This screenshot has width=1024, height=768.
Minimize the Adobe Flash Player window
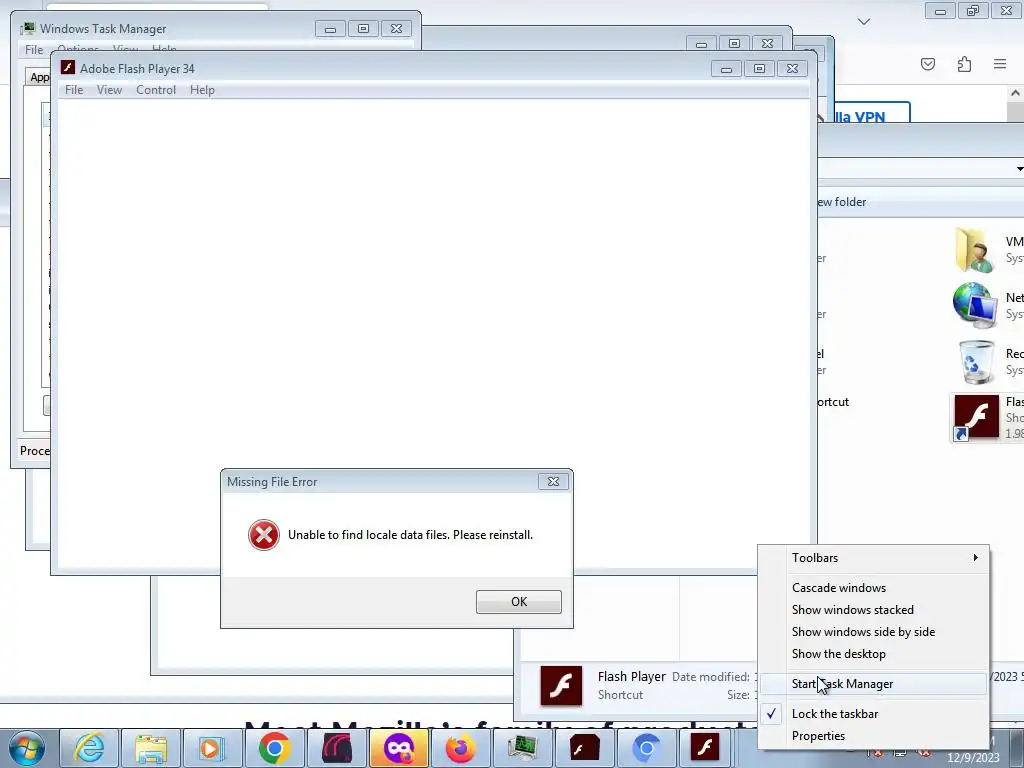point(726,69)
